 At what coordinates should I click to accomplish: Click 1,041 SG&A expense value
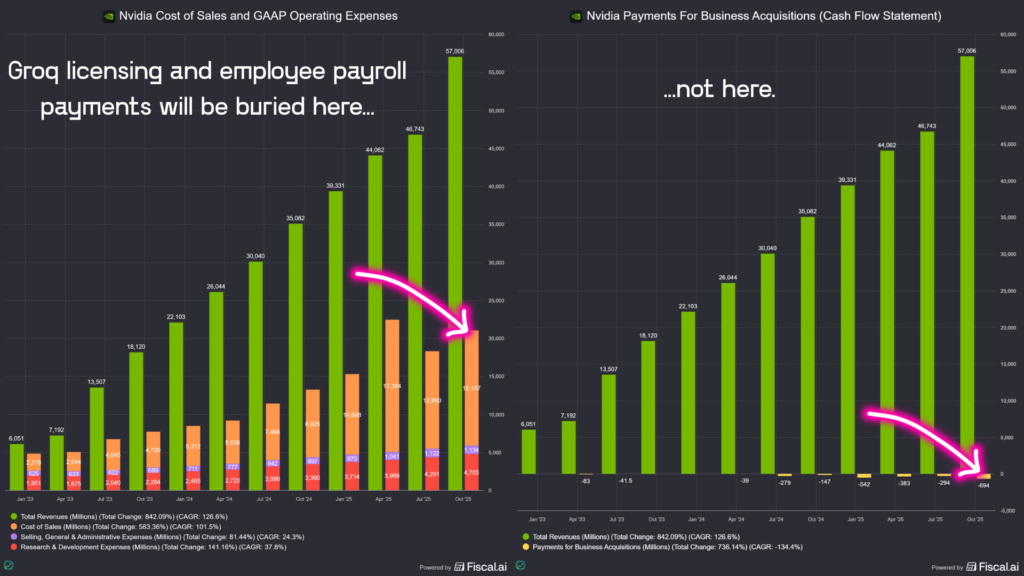click(x=392, y=456)
